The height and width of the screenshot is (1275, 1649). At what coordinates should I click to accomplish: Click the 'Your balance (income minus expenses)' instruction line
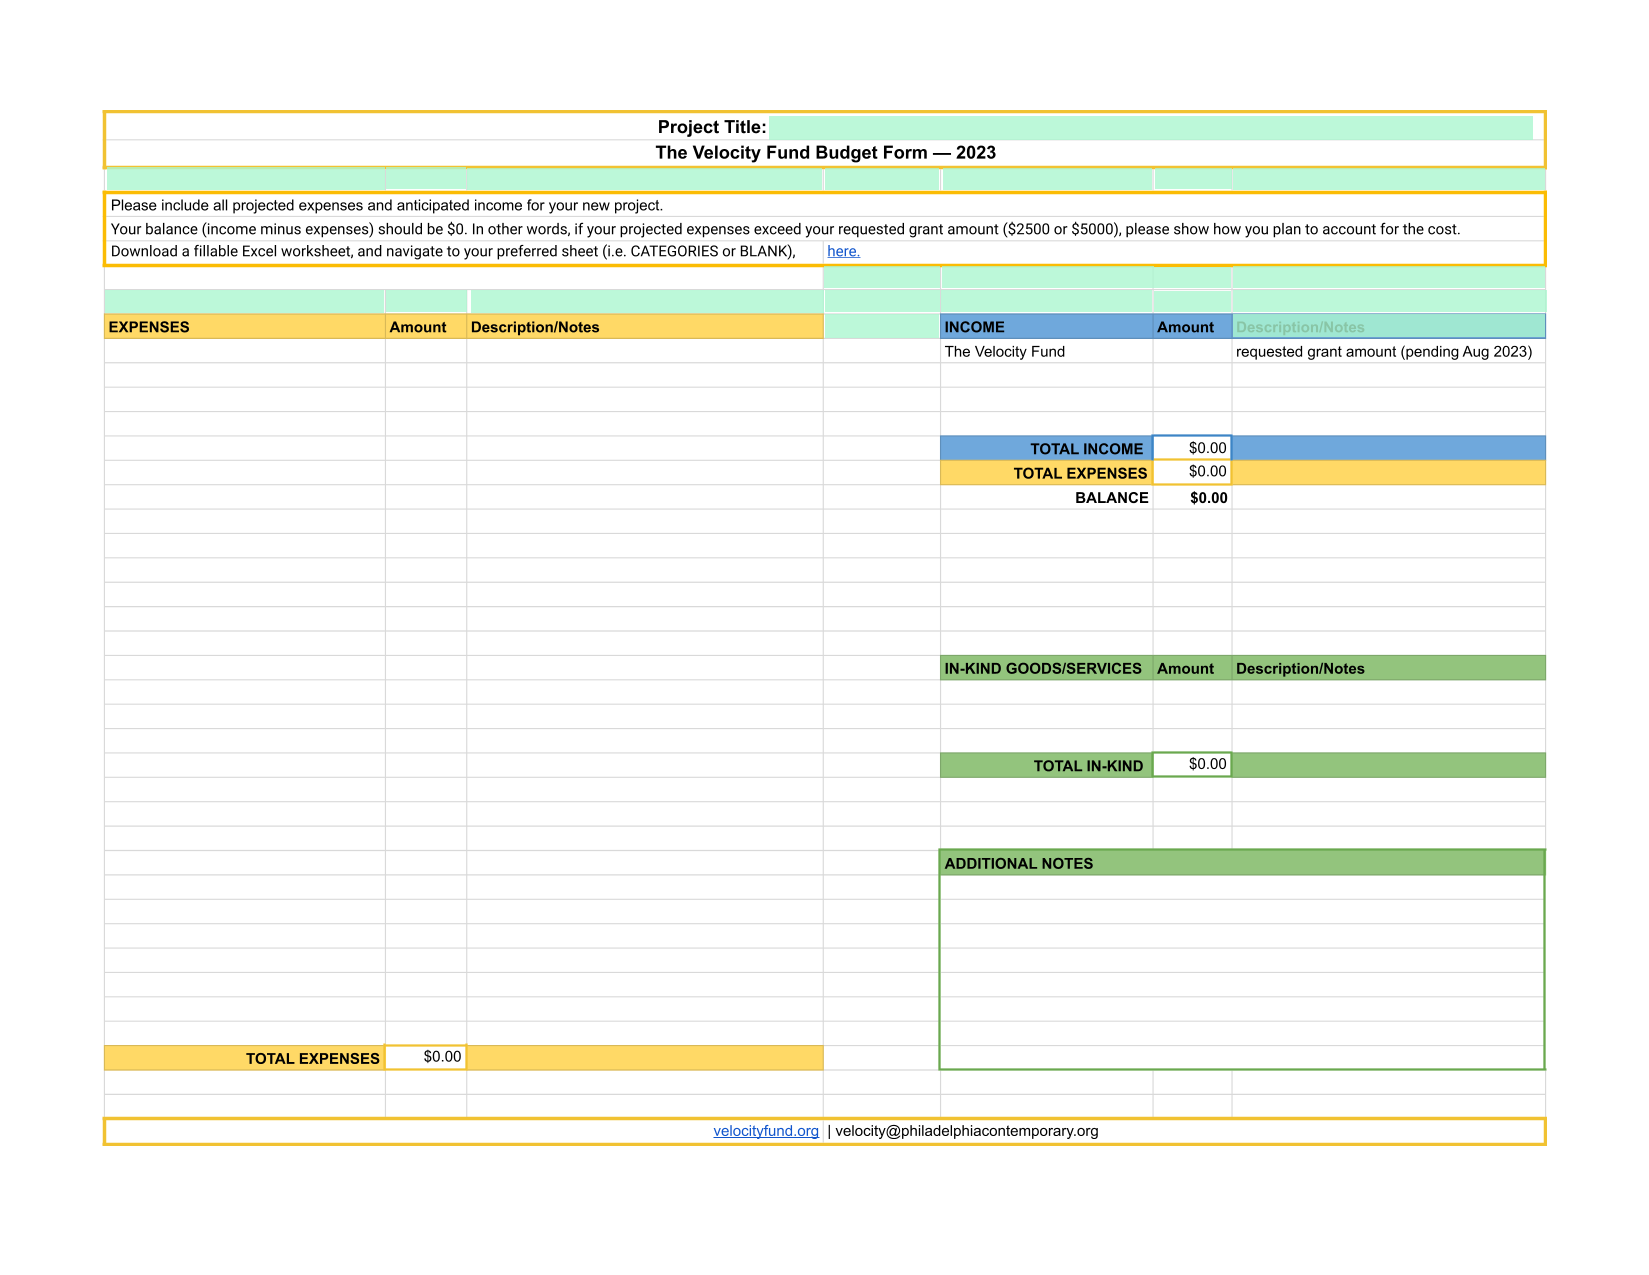point(785,229)
